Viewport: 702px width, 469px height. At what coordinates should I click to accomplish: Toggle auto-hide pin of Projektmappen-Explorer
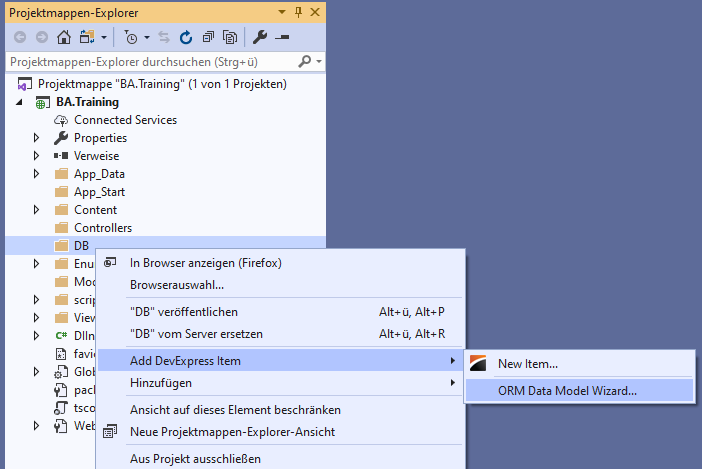(298, 12)
